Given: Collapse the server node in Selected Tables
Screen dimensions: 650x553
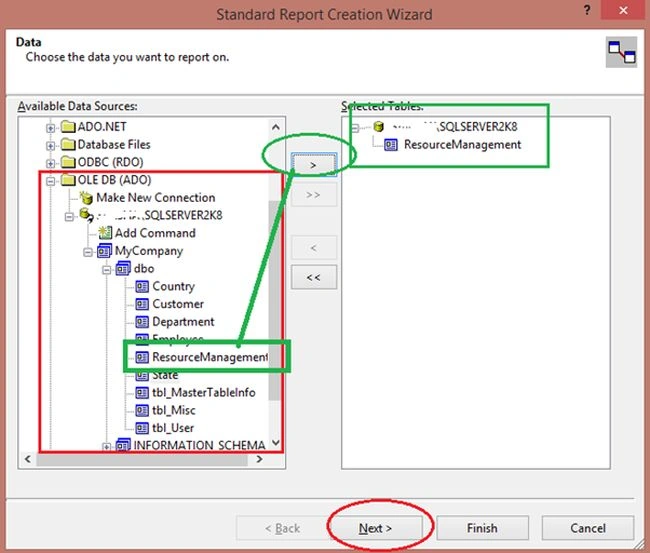Looking at the screenshot, I should tap(355, 128).
